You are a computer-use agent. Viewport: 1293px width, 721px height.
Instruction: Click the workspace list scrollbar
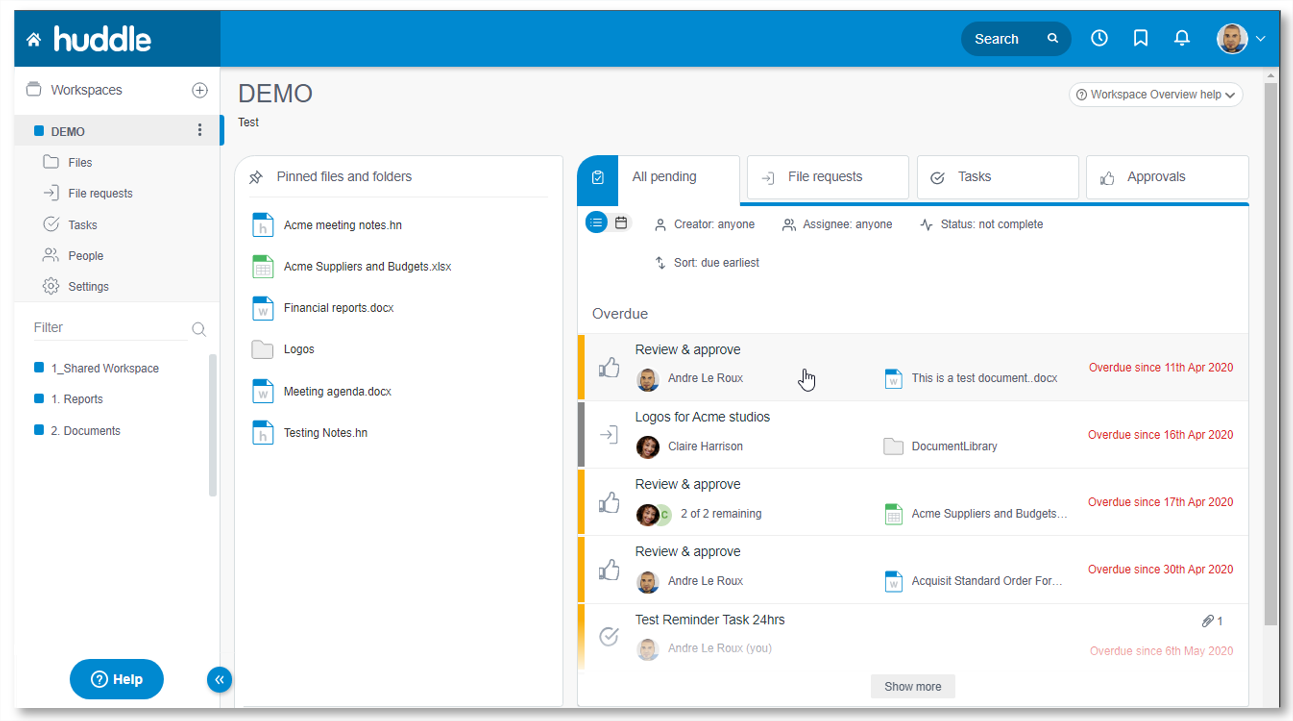coord(212,425)
